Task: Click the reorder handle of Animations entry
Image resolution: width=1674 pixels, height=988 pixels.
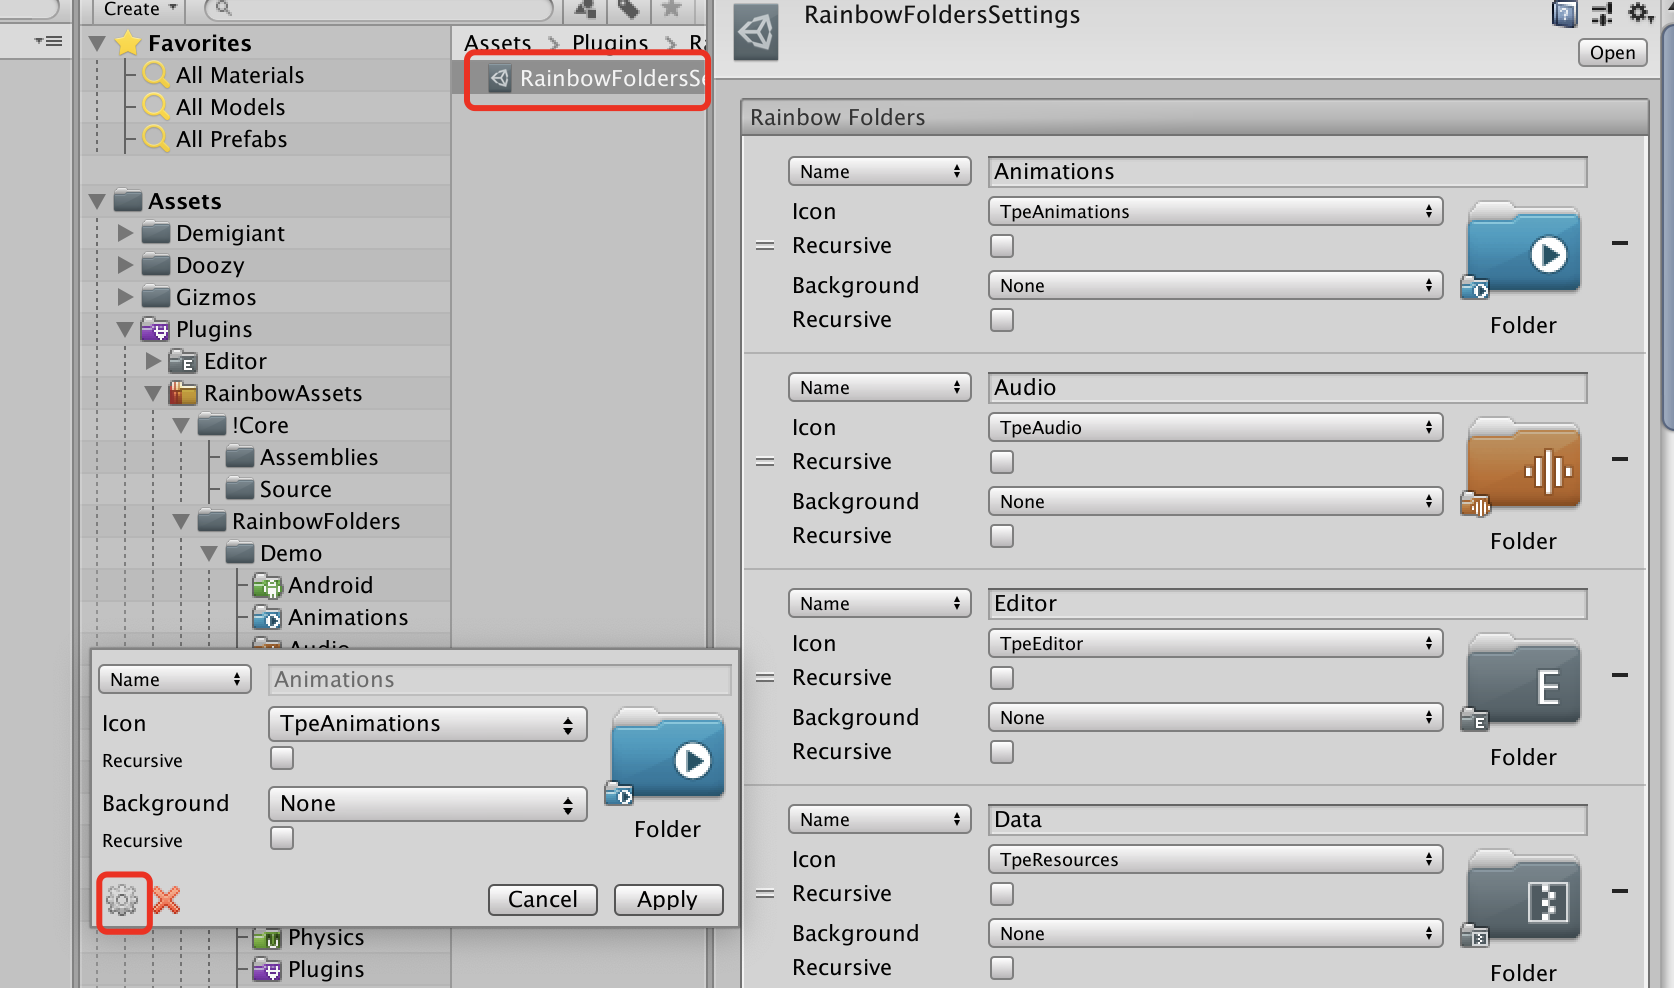Action: pos(765,246)
